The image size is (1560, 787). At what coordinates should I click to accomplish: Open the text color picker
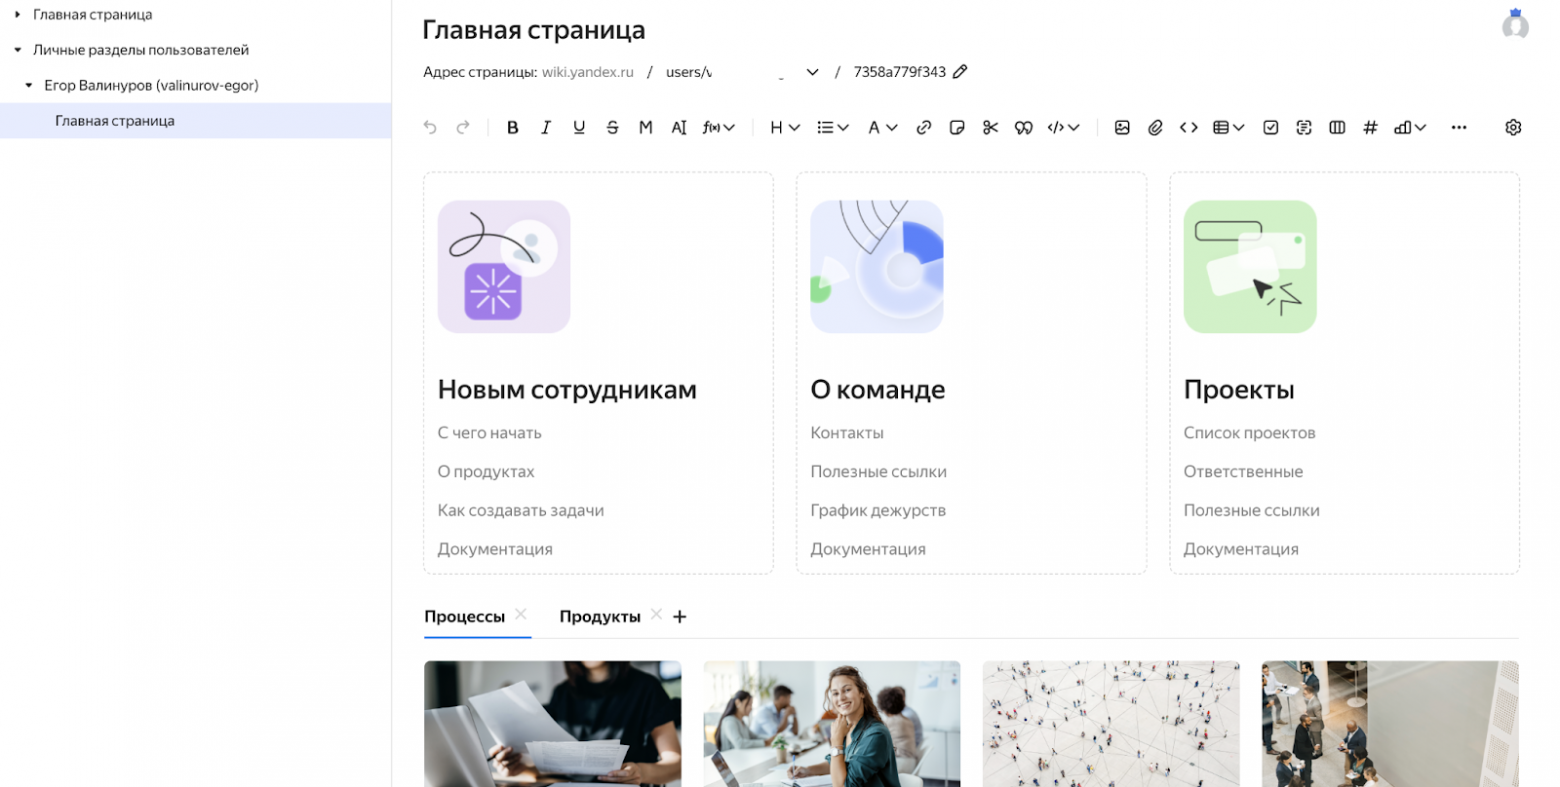tap(880, 127)
